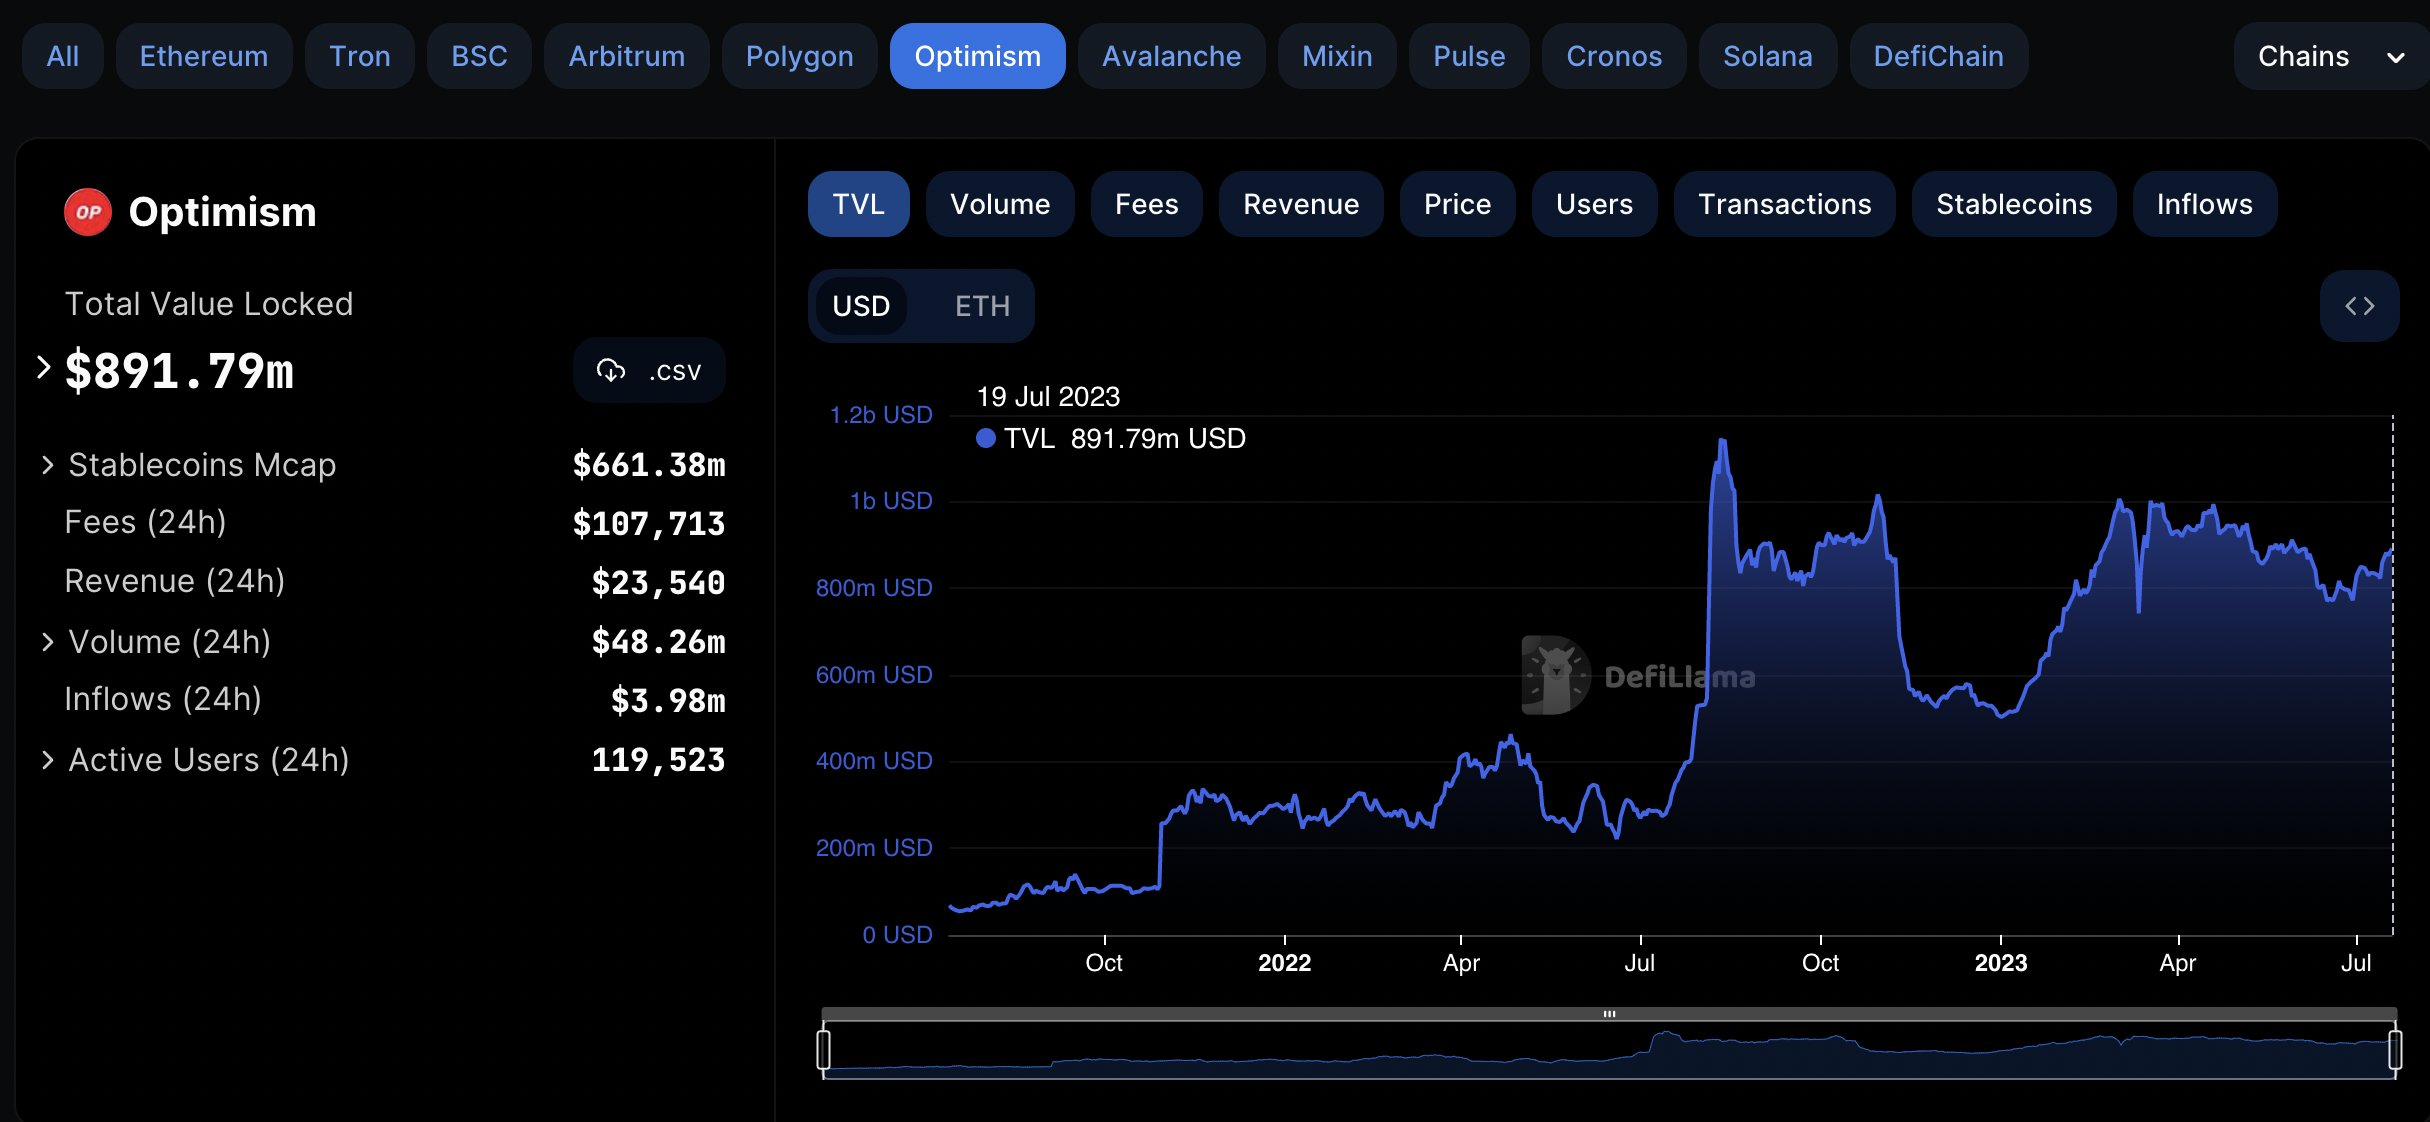Toggle the Fees chart metric

click(1147, 204)
